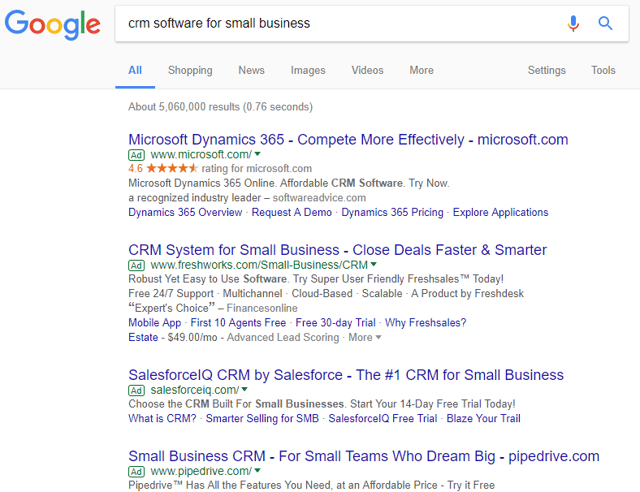Expand the More dropdown after Advanced Lead Scoring
The height and width of the screenshot is (492, 640).
[x=364, y=337]
